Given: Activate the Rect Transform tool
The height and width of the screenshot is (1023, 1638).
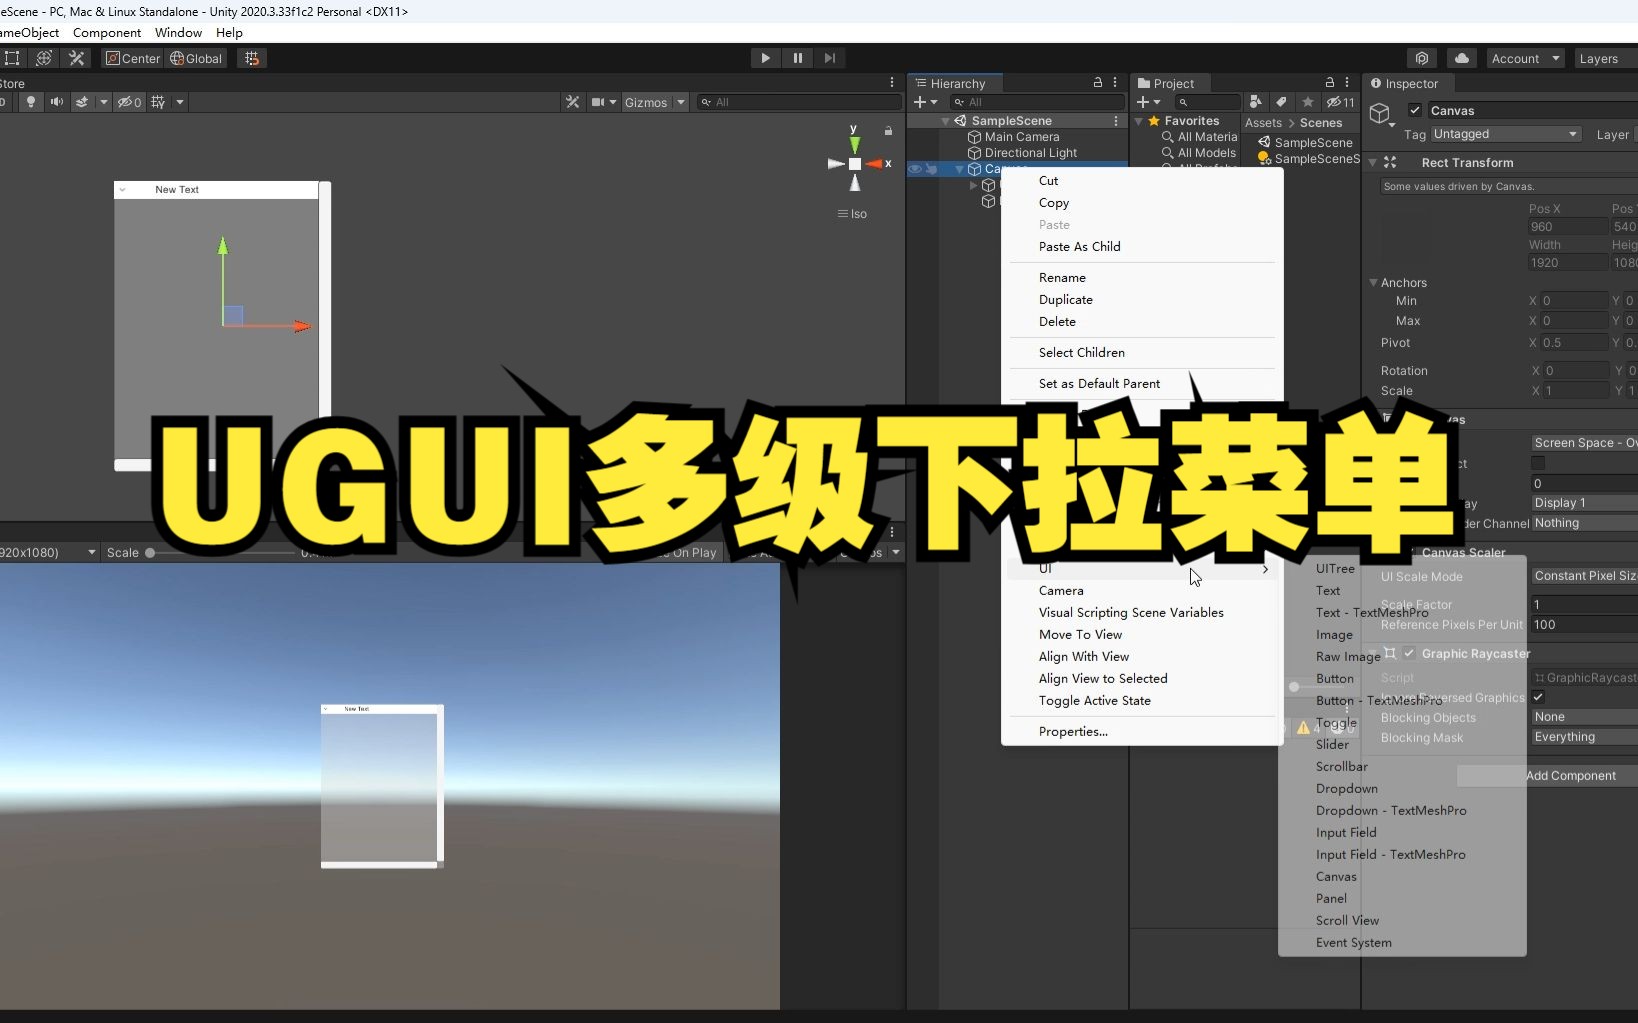Looking at the screenshot, I should point(13,58).
